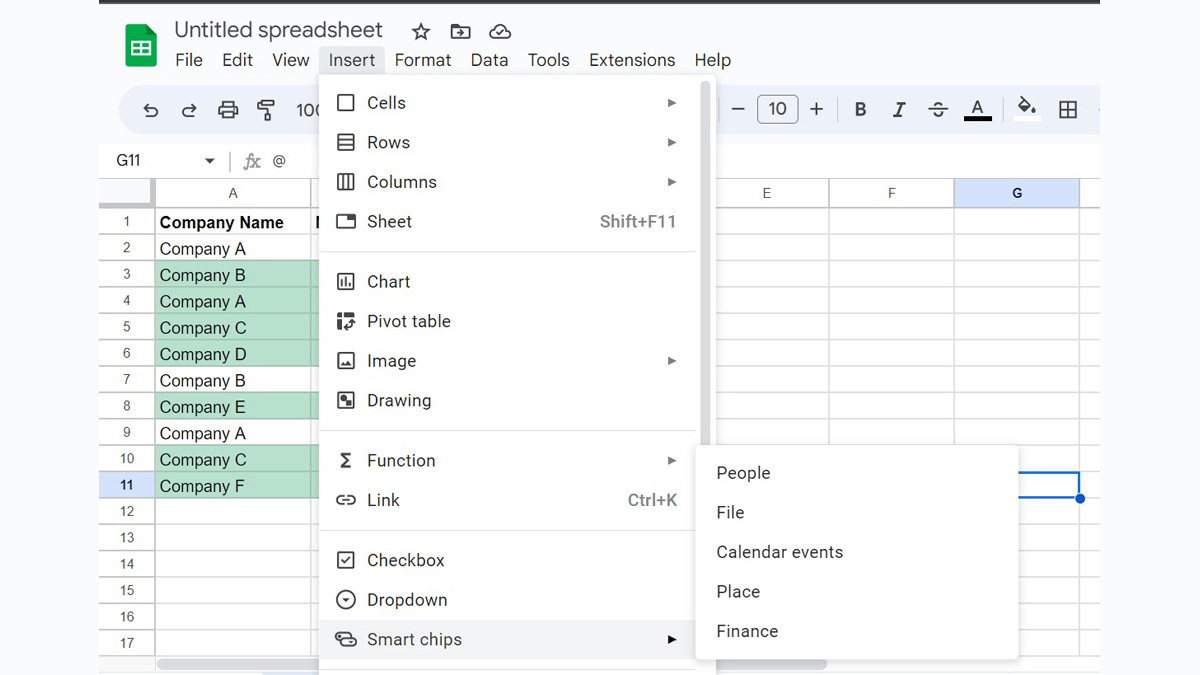
Task: Toggle Italic formatting
Action: [x=898, y=110]
